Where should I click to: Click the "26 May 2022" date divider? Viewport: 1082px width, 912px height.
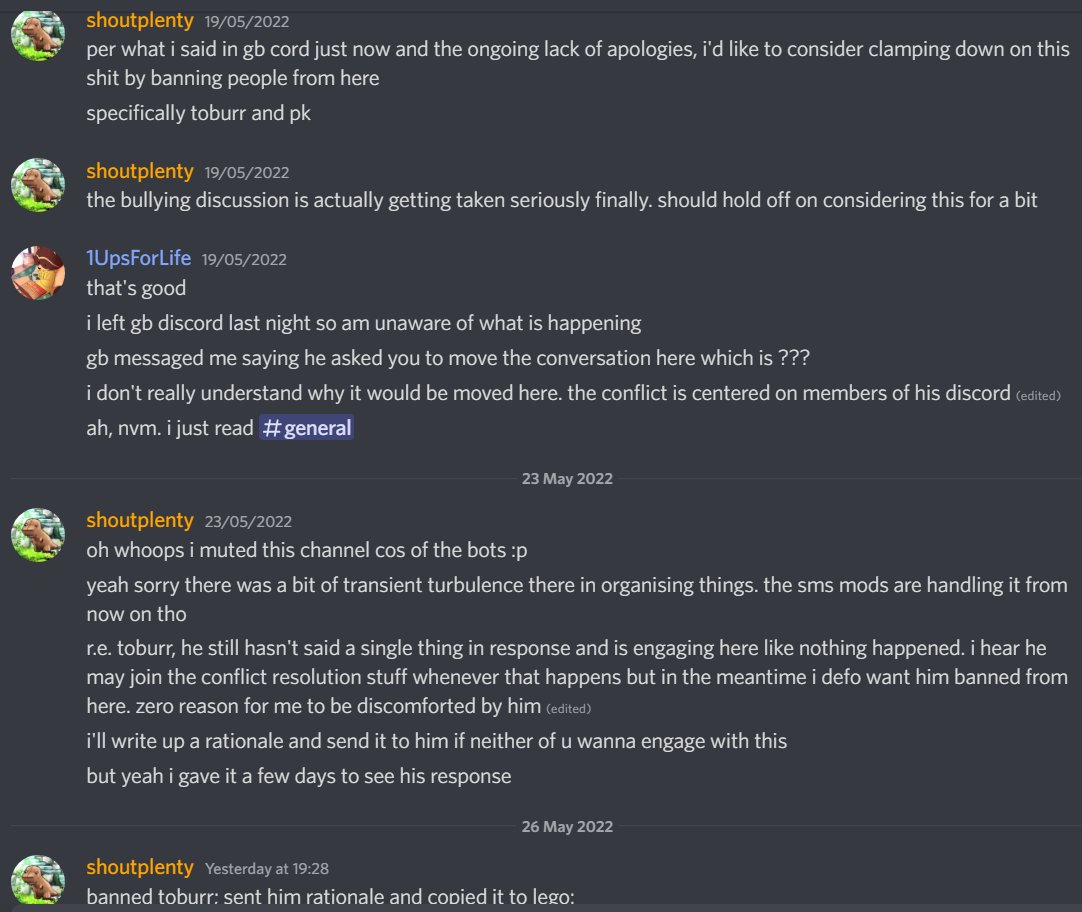click(x=567, y=827)
